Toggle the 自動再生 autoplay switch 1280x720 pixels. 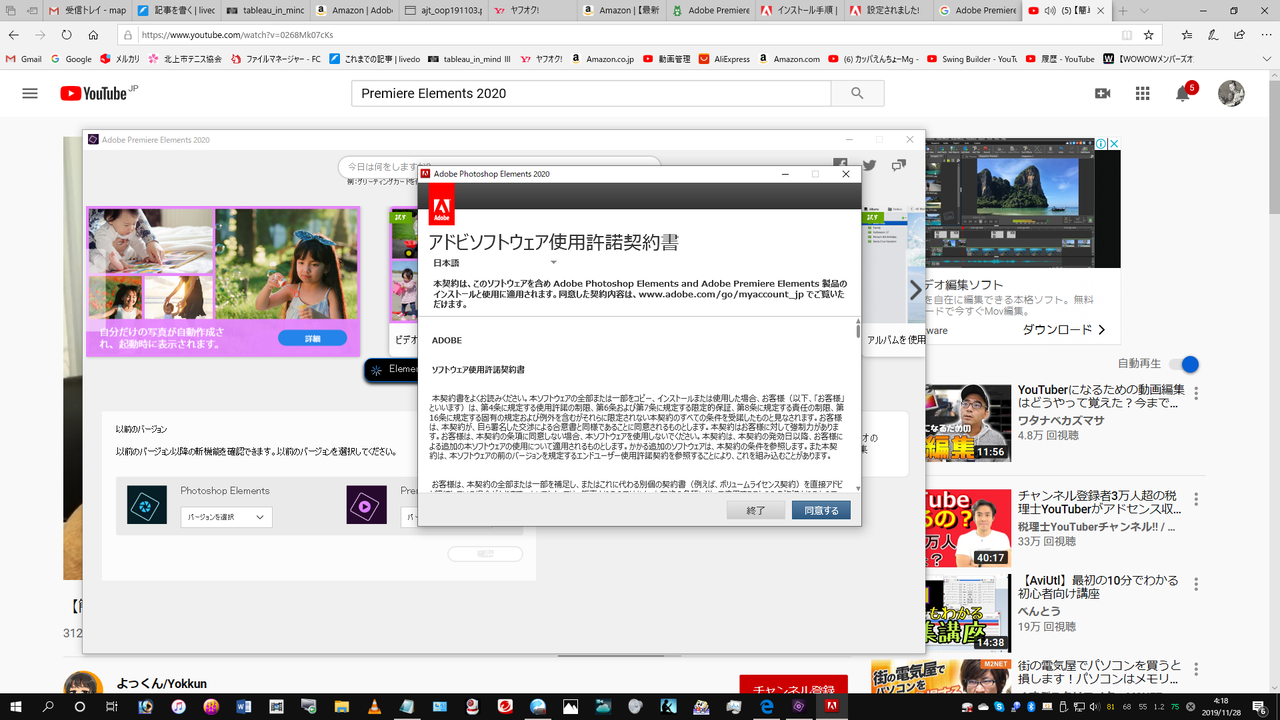pyautogui.click(x=1184, y=365)
